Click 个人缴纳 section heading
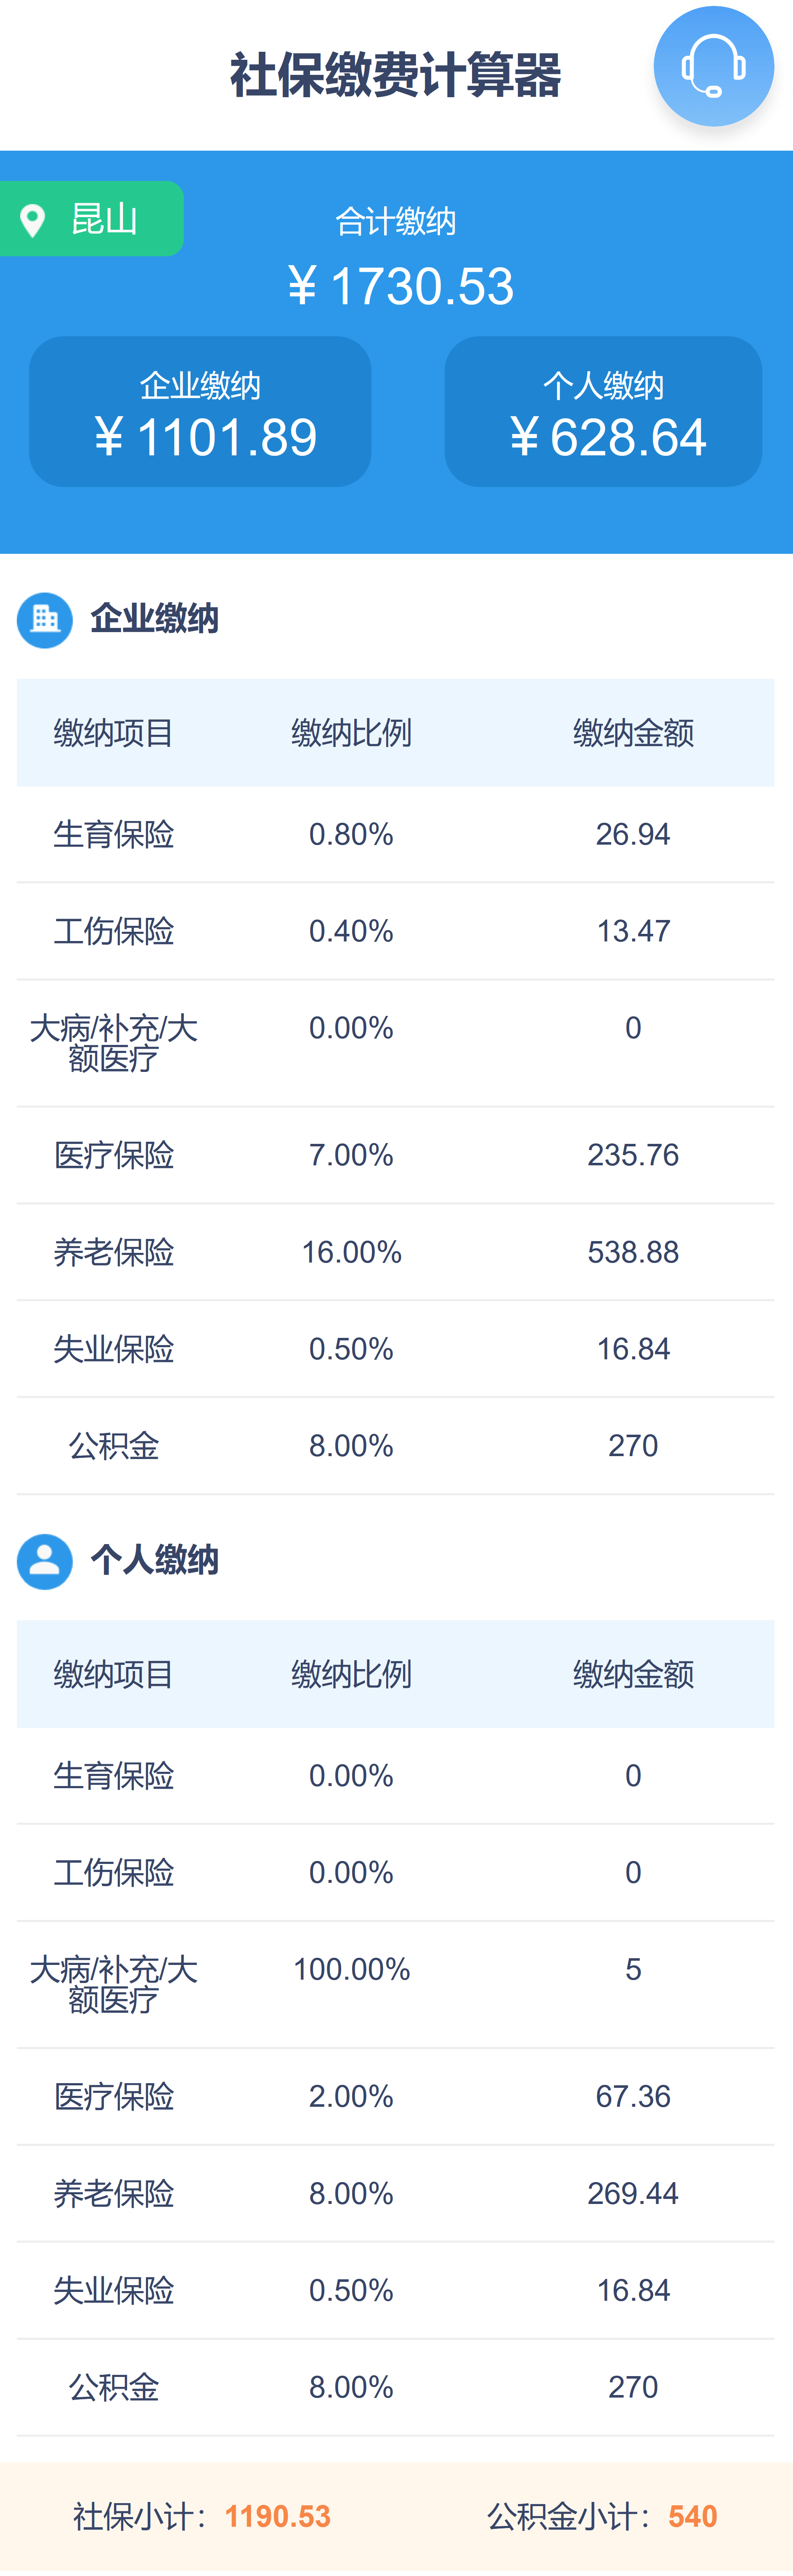This screenshot has width=793, height=2576. tap(154, 1560)
